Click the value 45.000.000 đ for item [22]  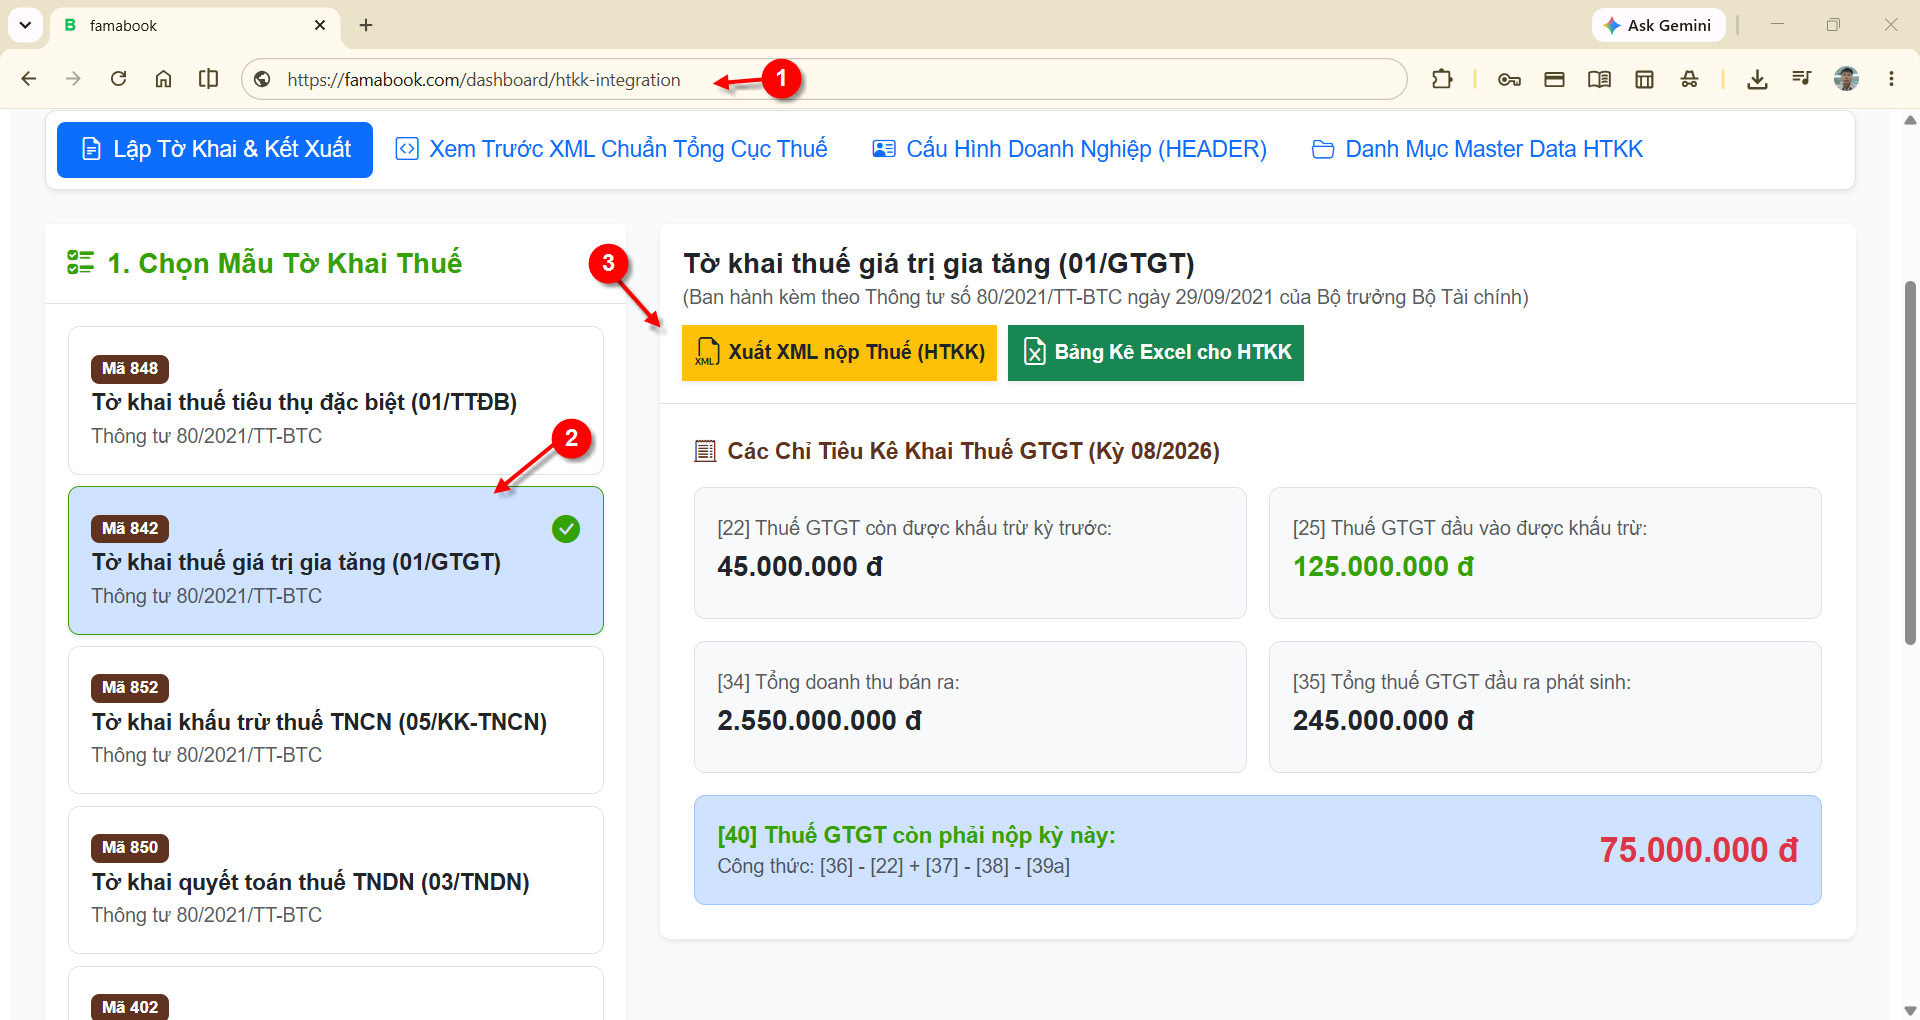click(800, 567)
